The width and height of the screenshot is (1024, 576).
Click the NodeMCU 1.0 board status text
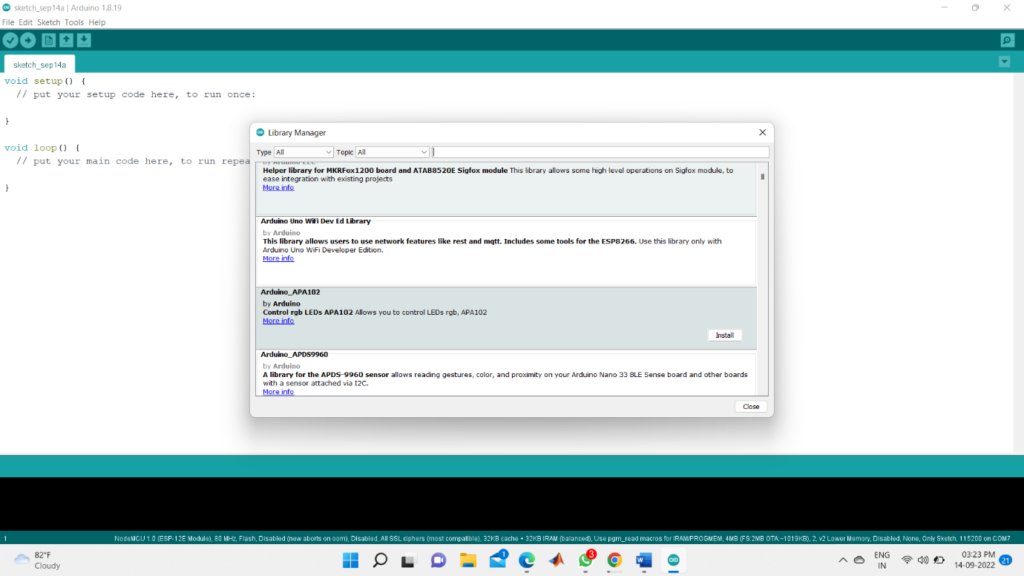pyautogui.click(x=562, y=539)
